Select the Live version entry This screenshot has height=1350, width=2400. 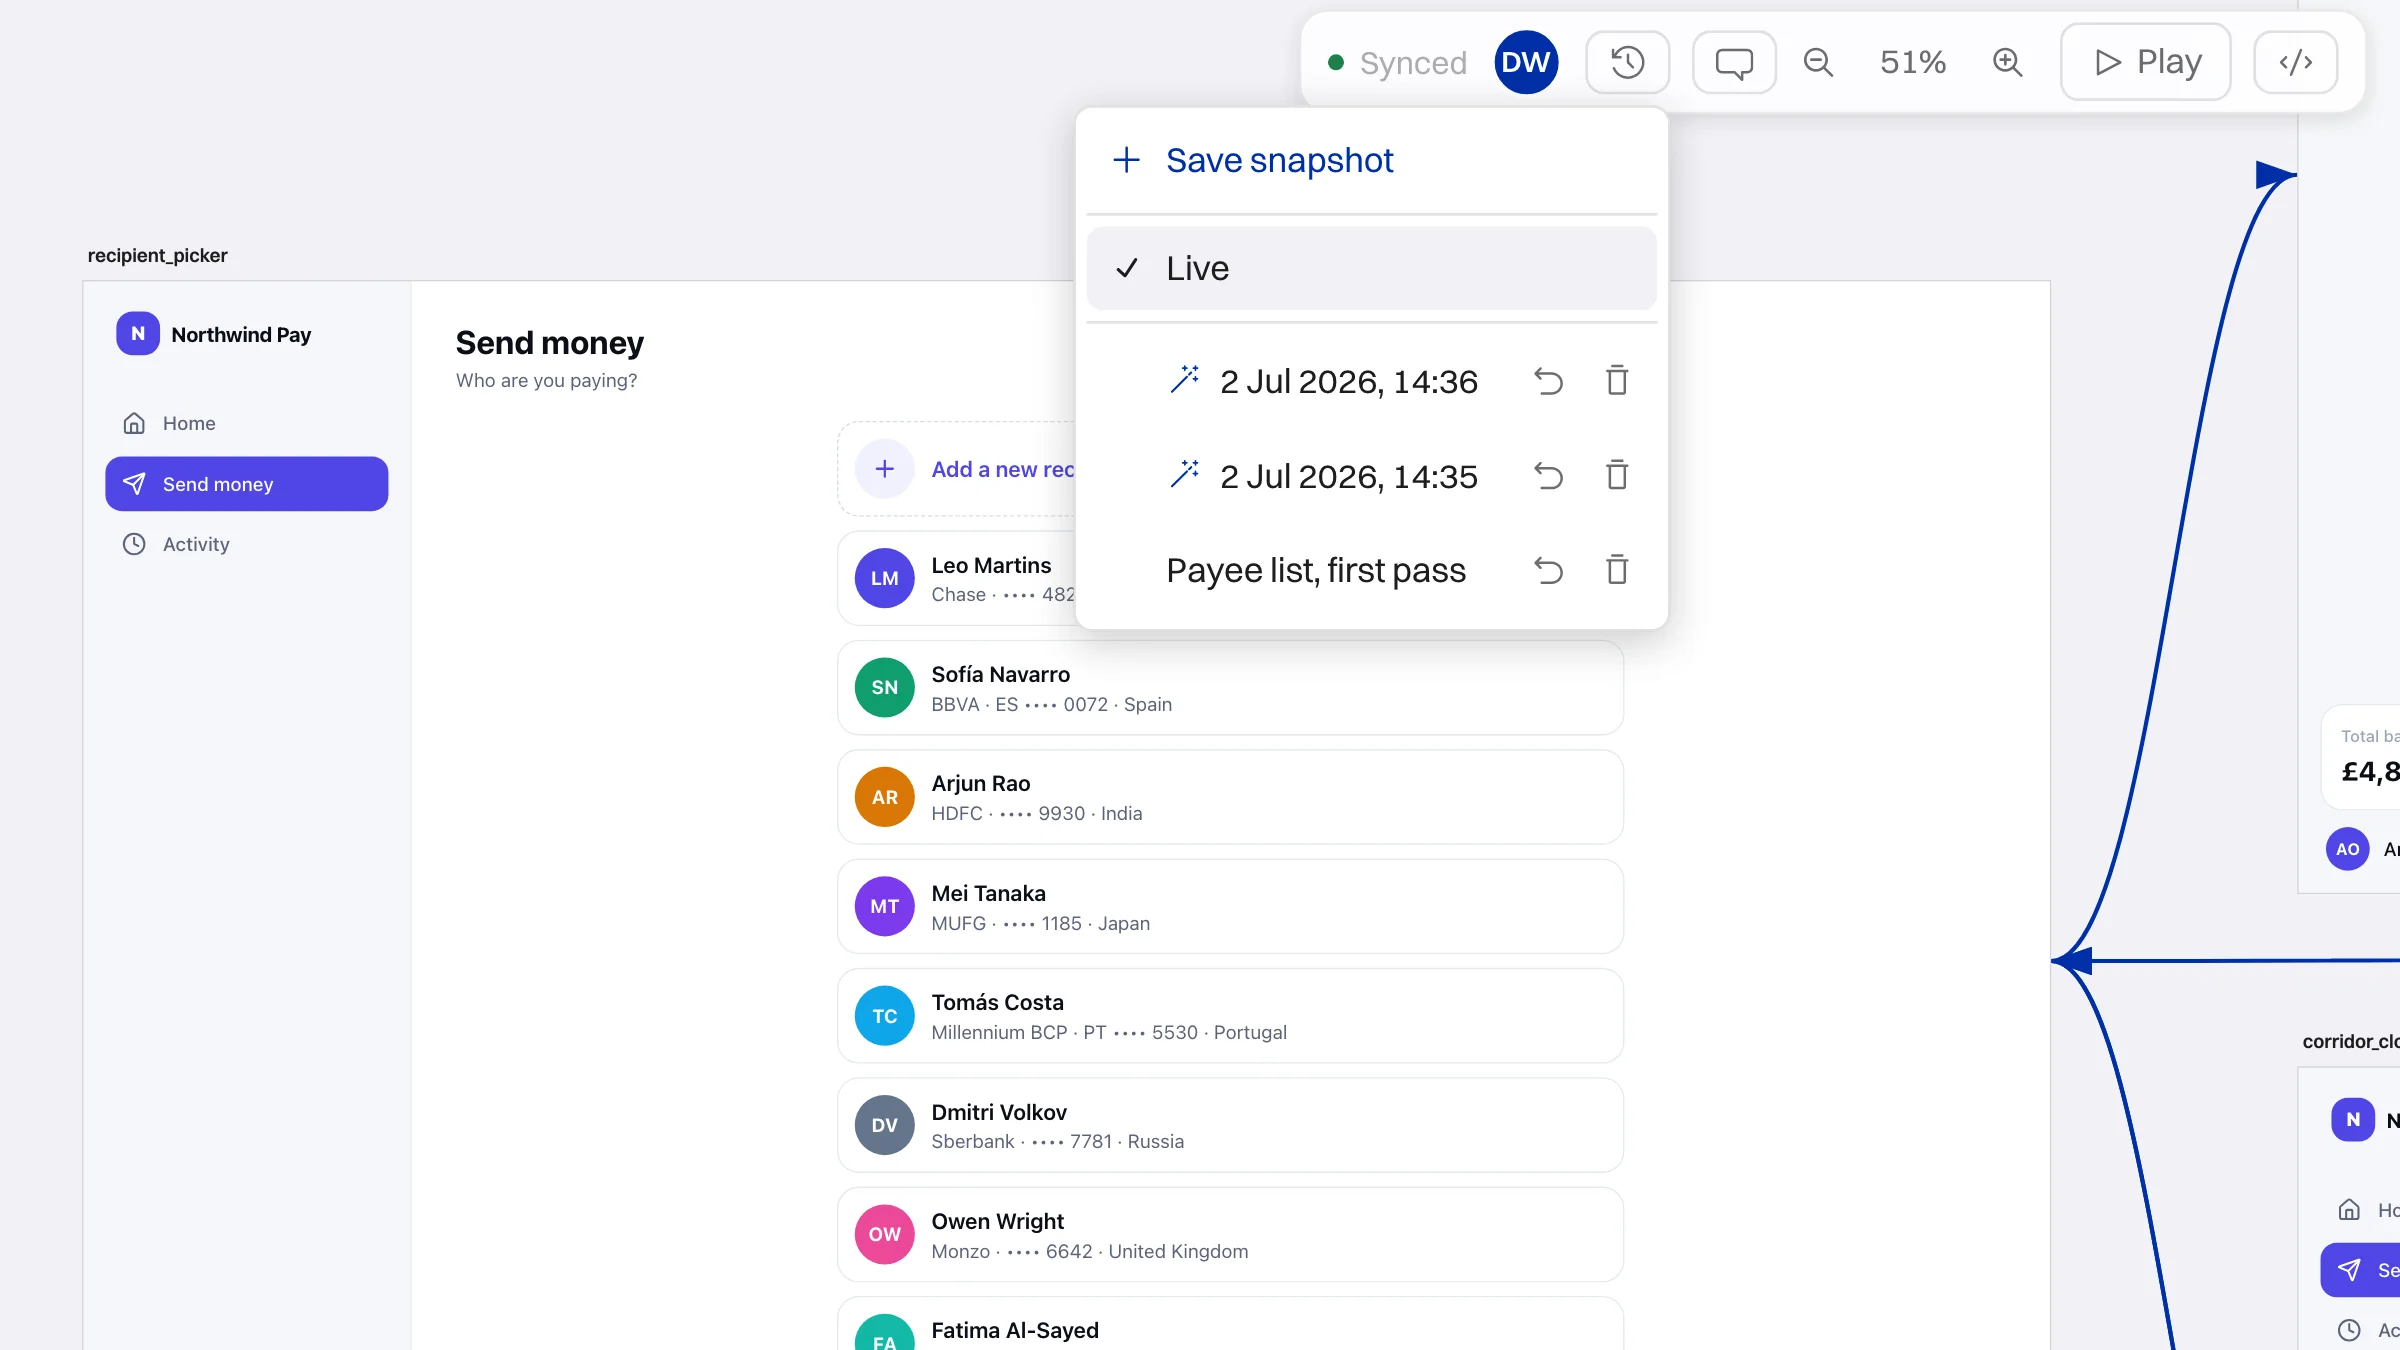1371,268
